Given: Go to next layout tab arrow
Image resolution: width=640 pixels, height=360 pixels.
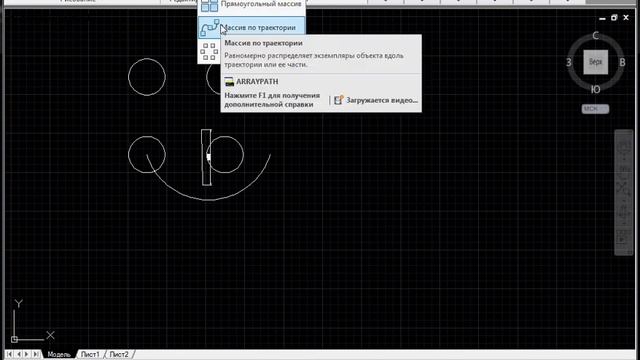Looking at the screenshot, I should (x=27, y=354).
